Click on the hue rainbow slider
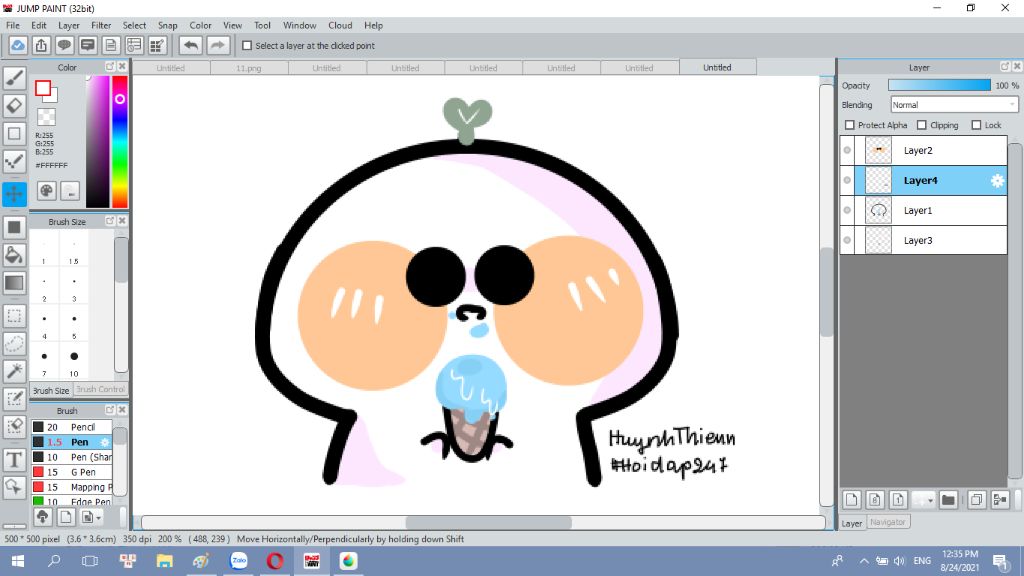1024x576 pixels. [120, 142]
